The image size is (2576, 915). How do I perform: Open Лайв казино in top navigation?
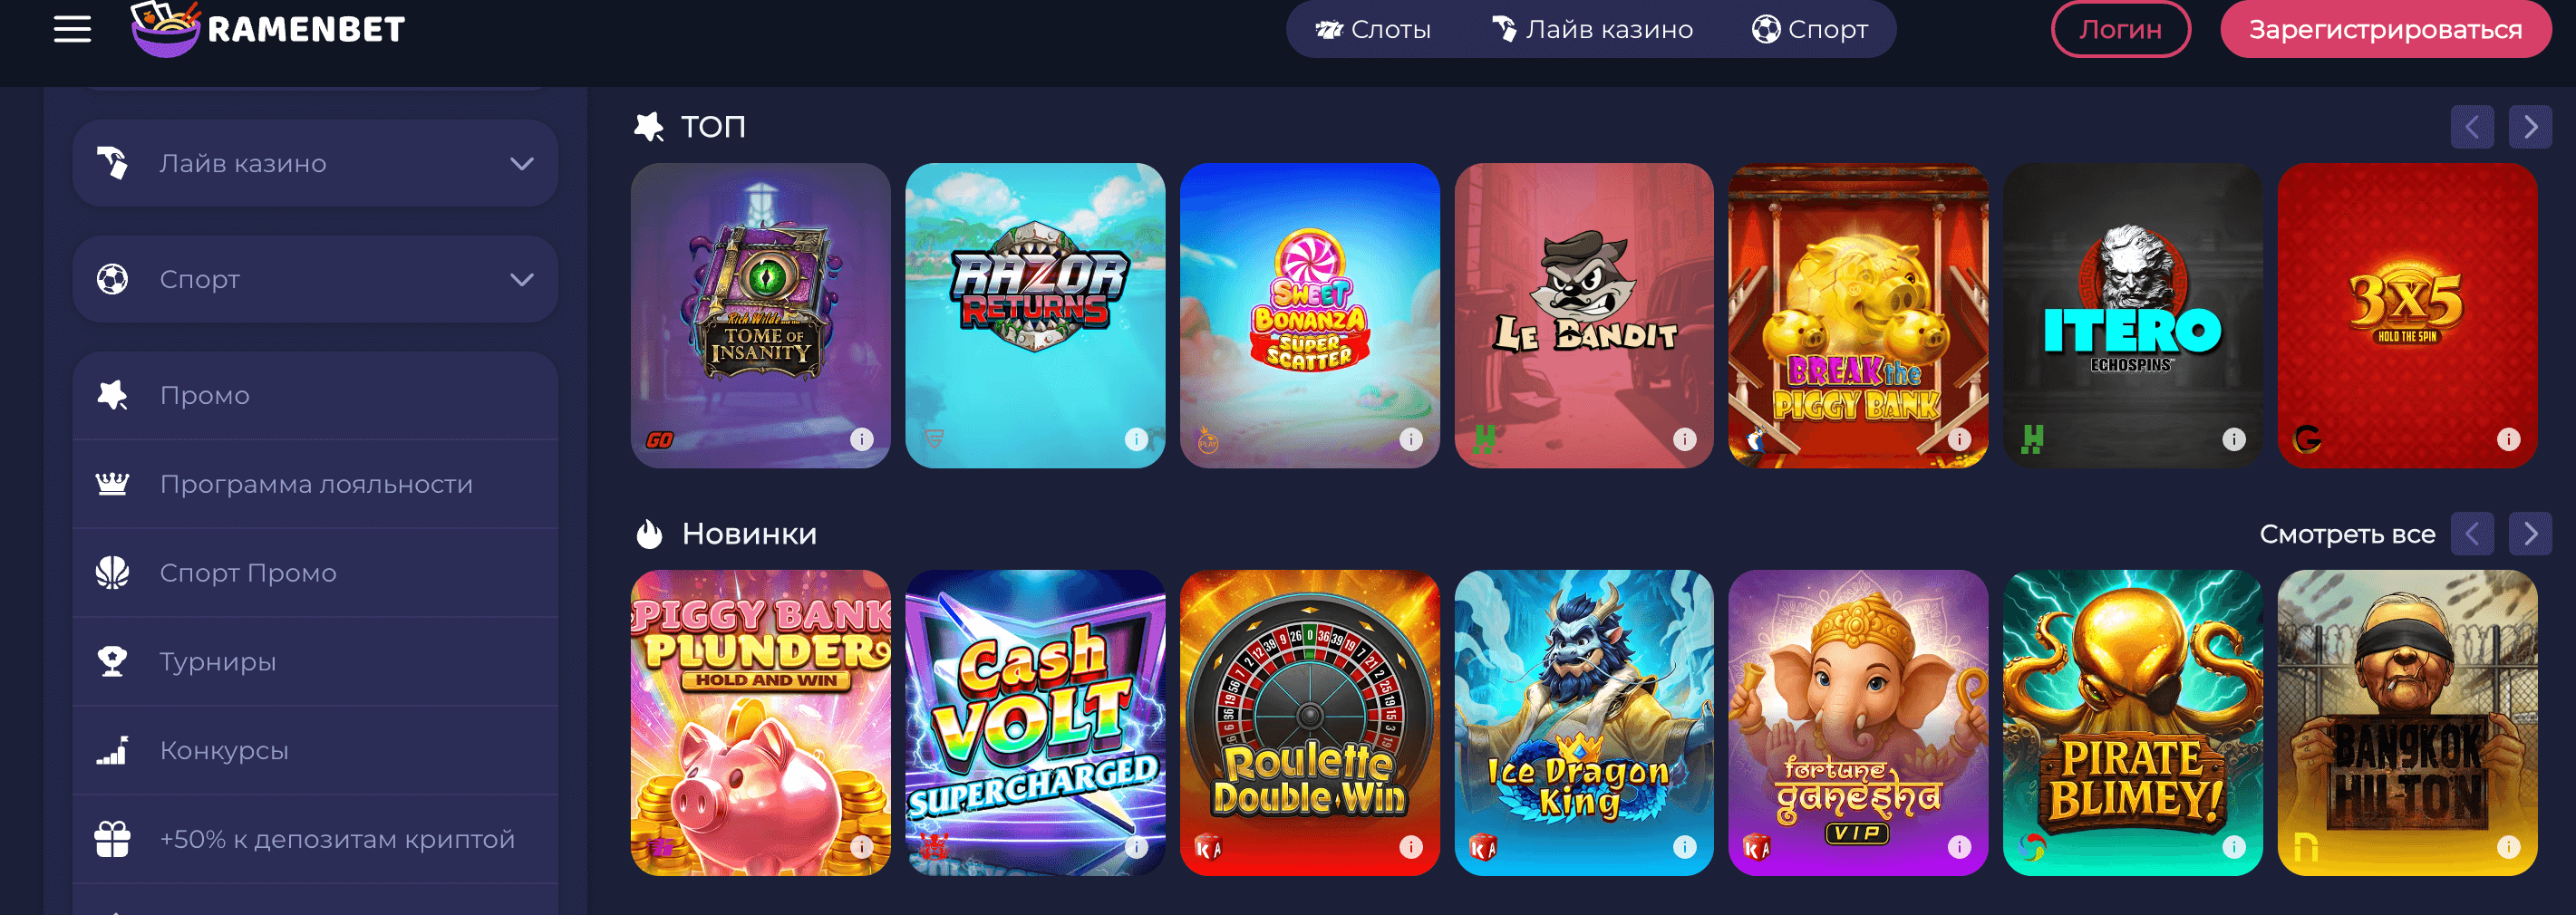coord(1592,29)
